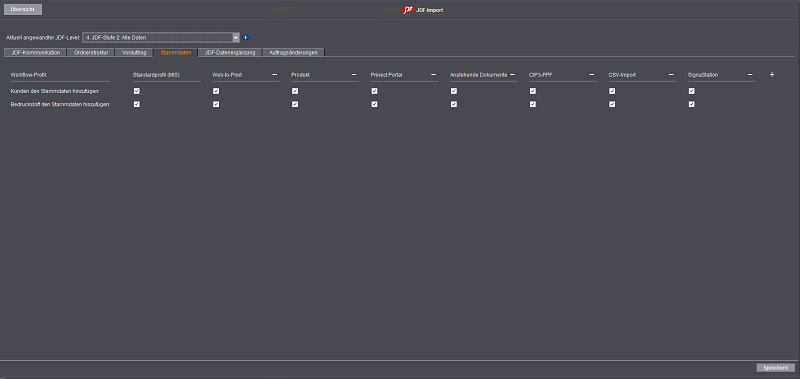Image resolution: width=800 pixels, height=379 pixels.
Task: Uncheck Kunden hinzufügen under SignaStation
Action: coord(691,91)
